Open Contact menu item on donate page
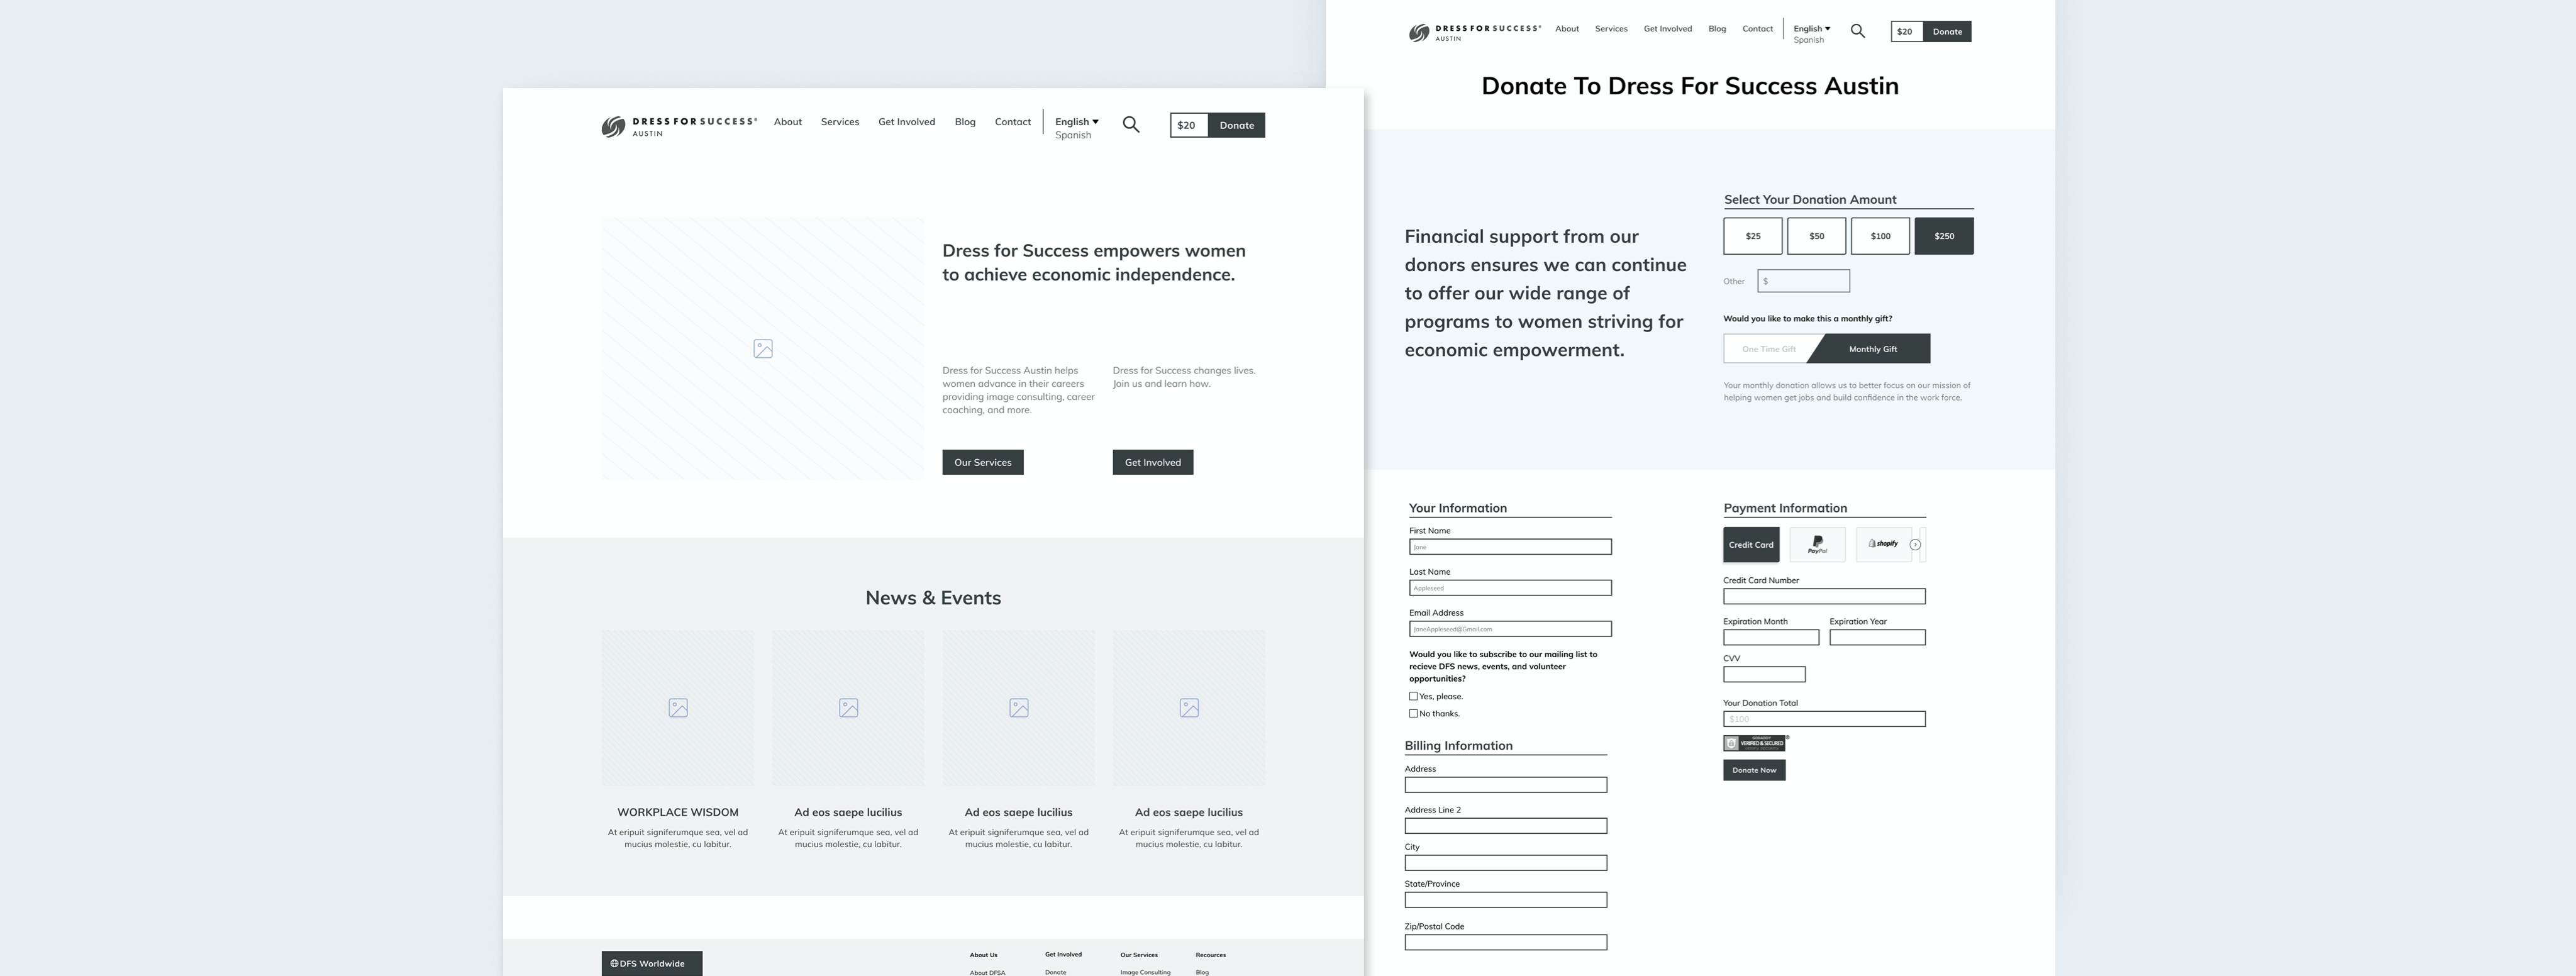 [x=1758, y=29]
